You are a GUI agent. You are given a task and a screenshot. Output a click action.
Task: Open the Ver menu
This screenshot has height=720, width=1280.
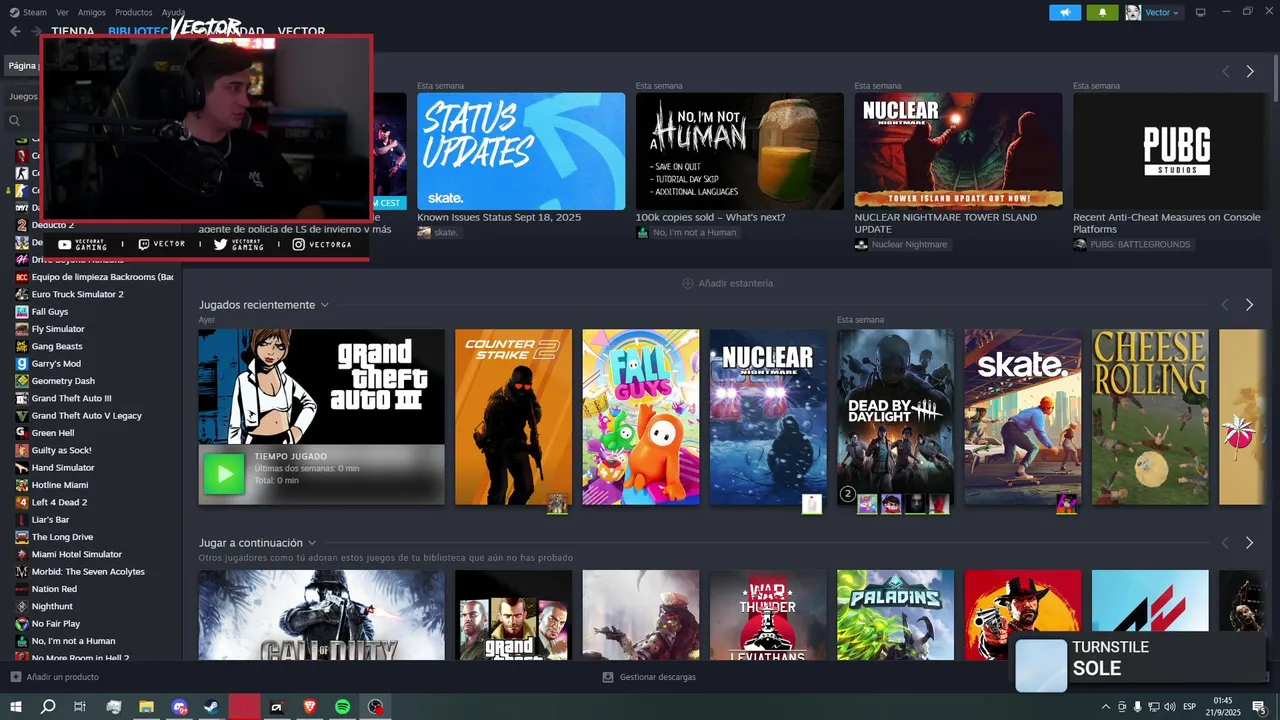(63, 12)
